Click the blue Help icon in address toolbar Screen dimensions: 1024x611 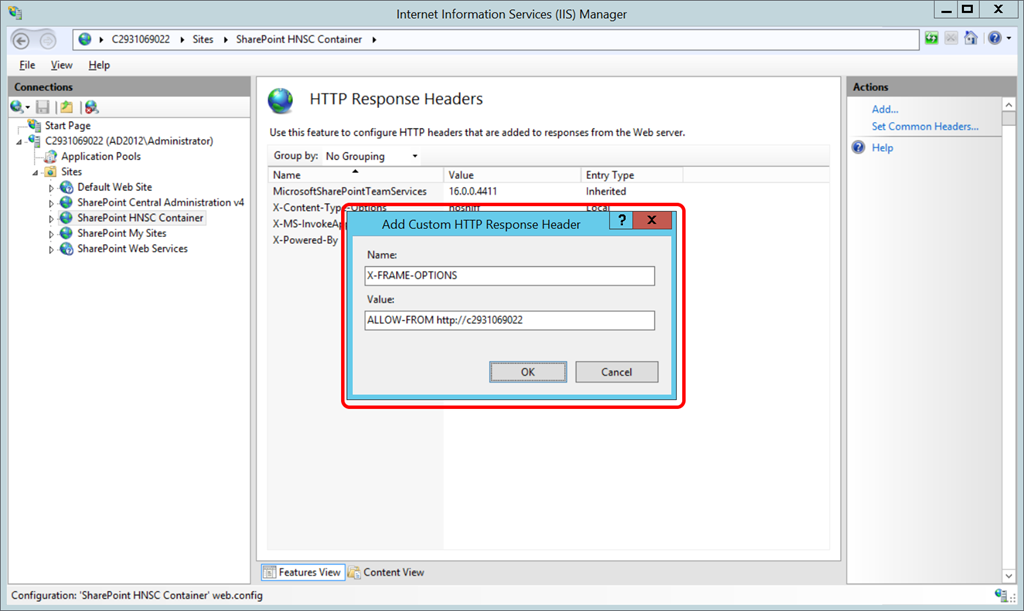coord(994,39)
